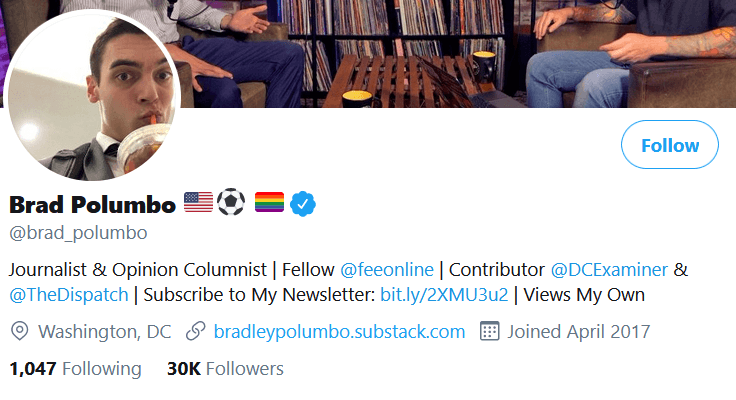Click the chain link icon
Viewport: 736px width, 400px height.
[196, 331]
